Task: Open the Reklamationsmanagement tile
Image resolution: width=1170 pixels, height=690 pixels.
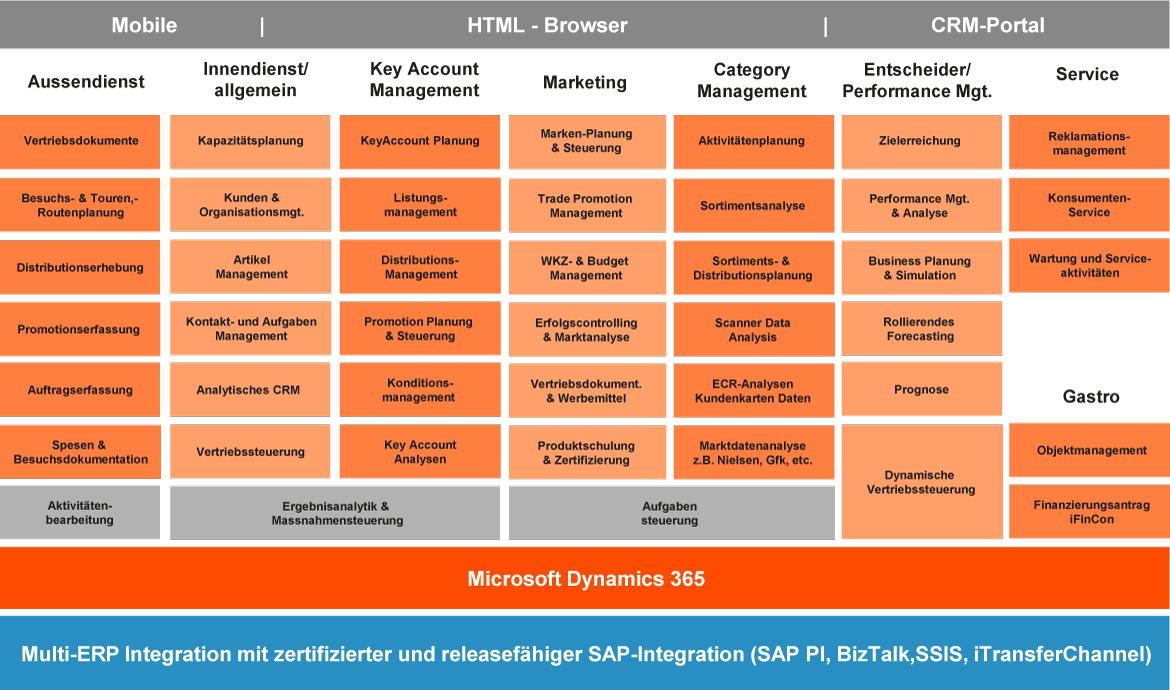Action: point(1089,142)
